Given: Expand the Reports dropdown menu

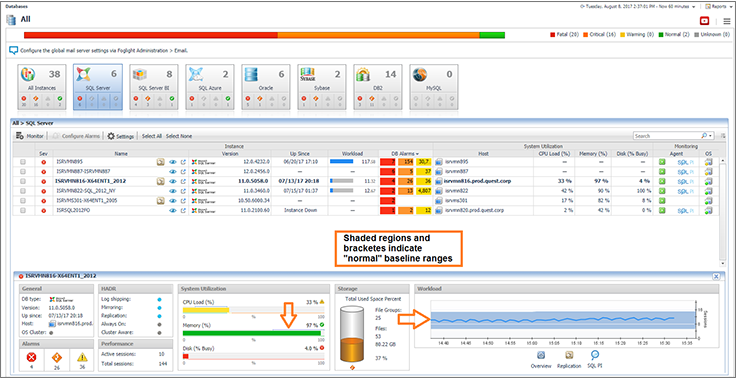Looking at the screenshot, I should click(719, 7).
